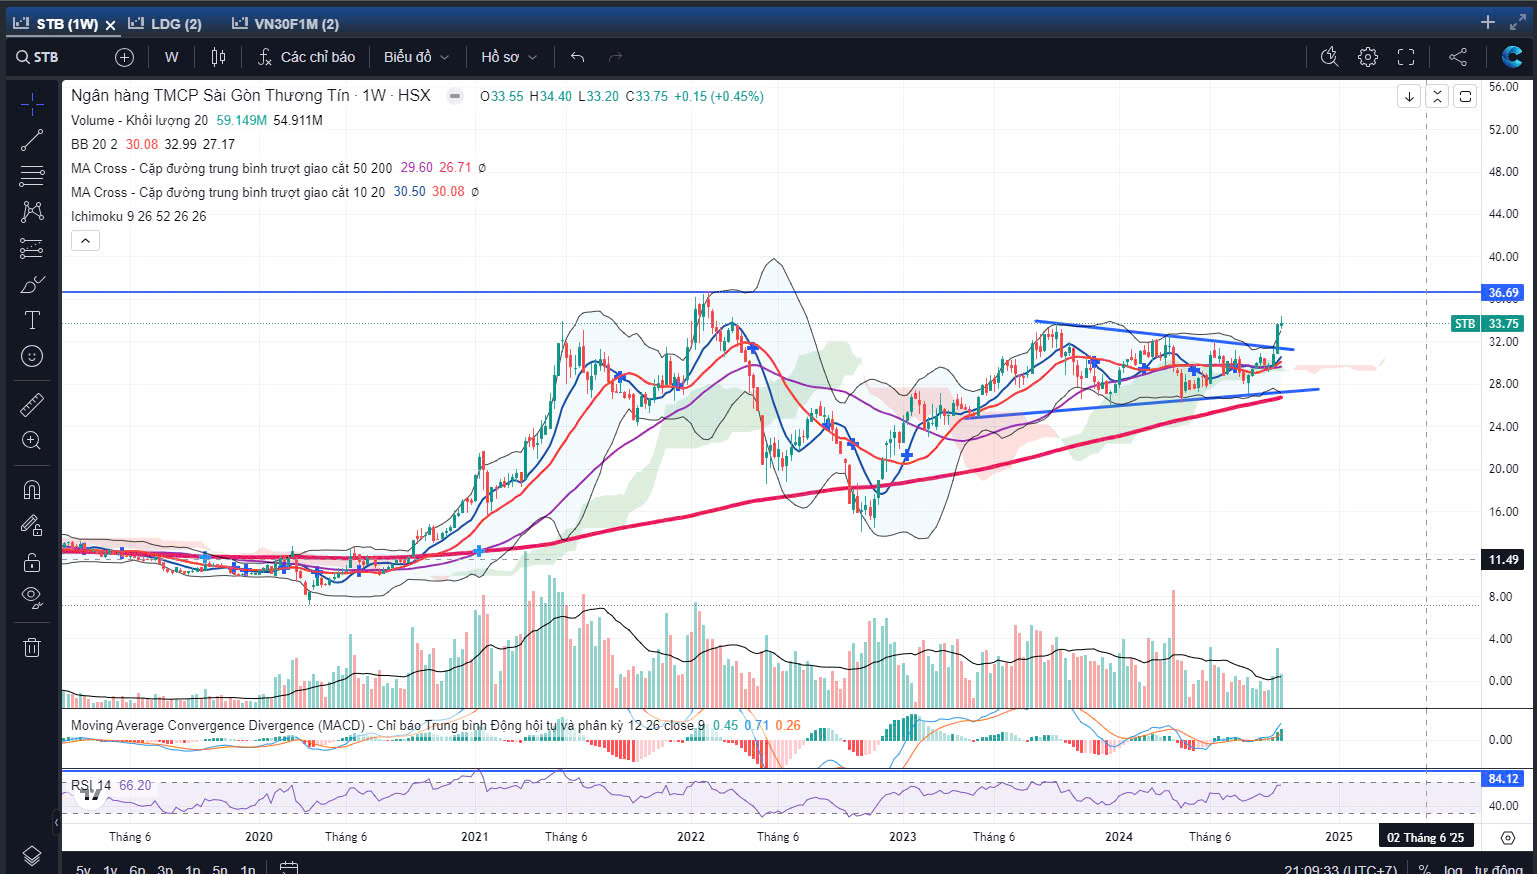The width and height of the screenshot is (1537, 874).
Task: Select the ruler measure tool
Action: (32, 404)
